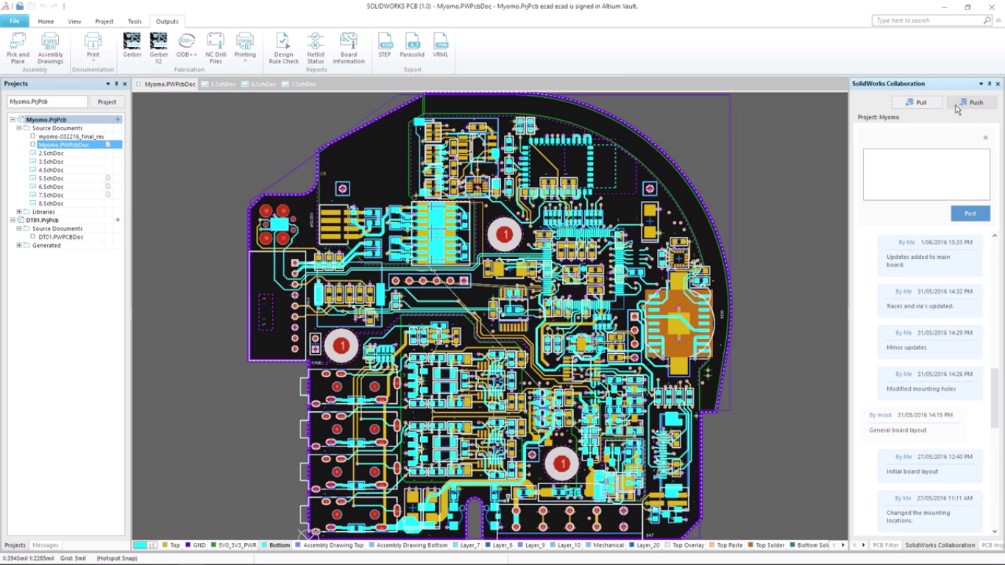Open 5.SchDoc in the project tree
Image resolution: width=1005 pixels, height=565 pixels.
point(51,178)
